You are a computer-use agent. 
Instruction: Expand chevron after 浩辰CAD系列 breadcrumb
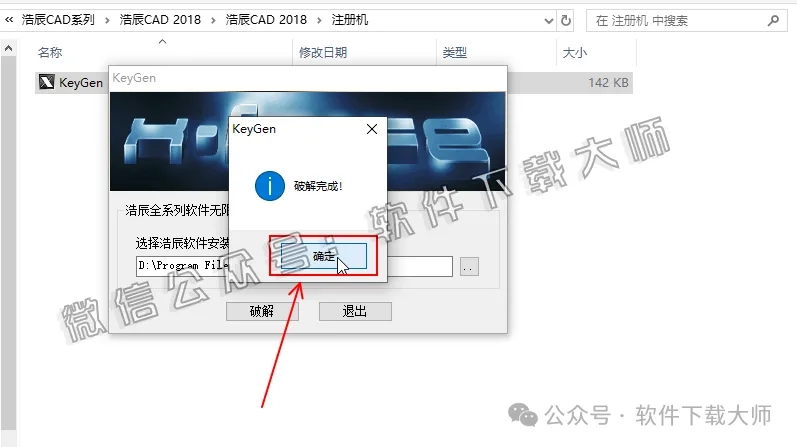pyautogui.click(x=107, y=20)
